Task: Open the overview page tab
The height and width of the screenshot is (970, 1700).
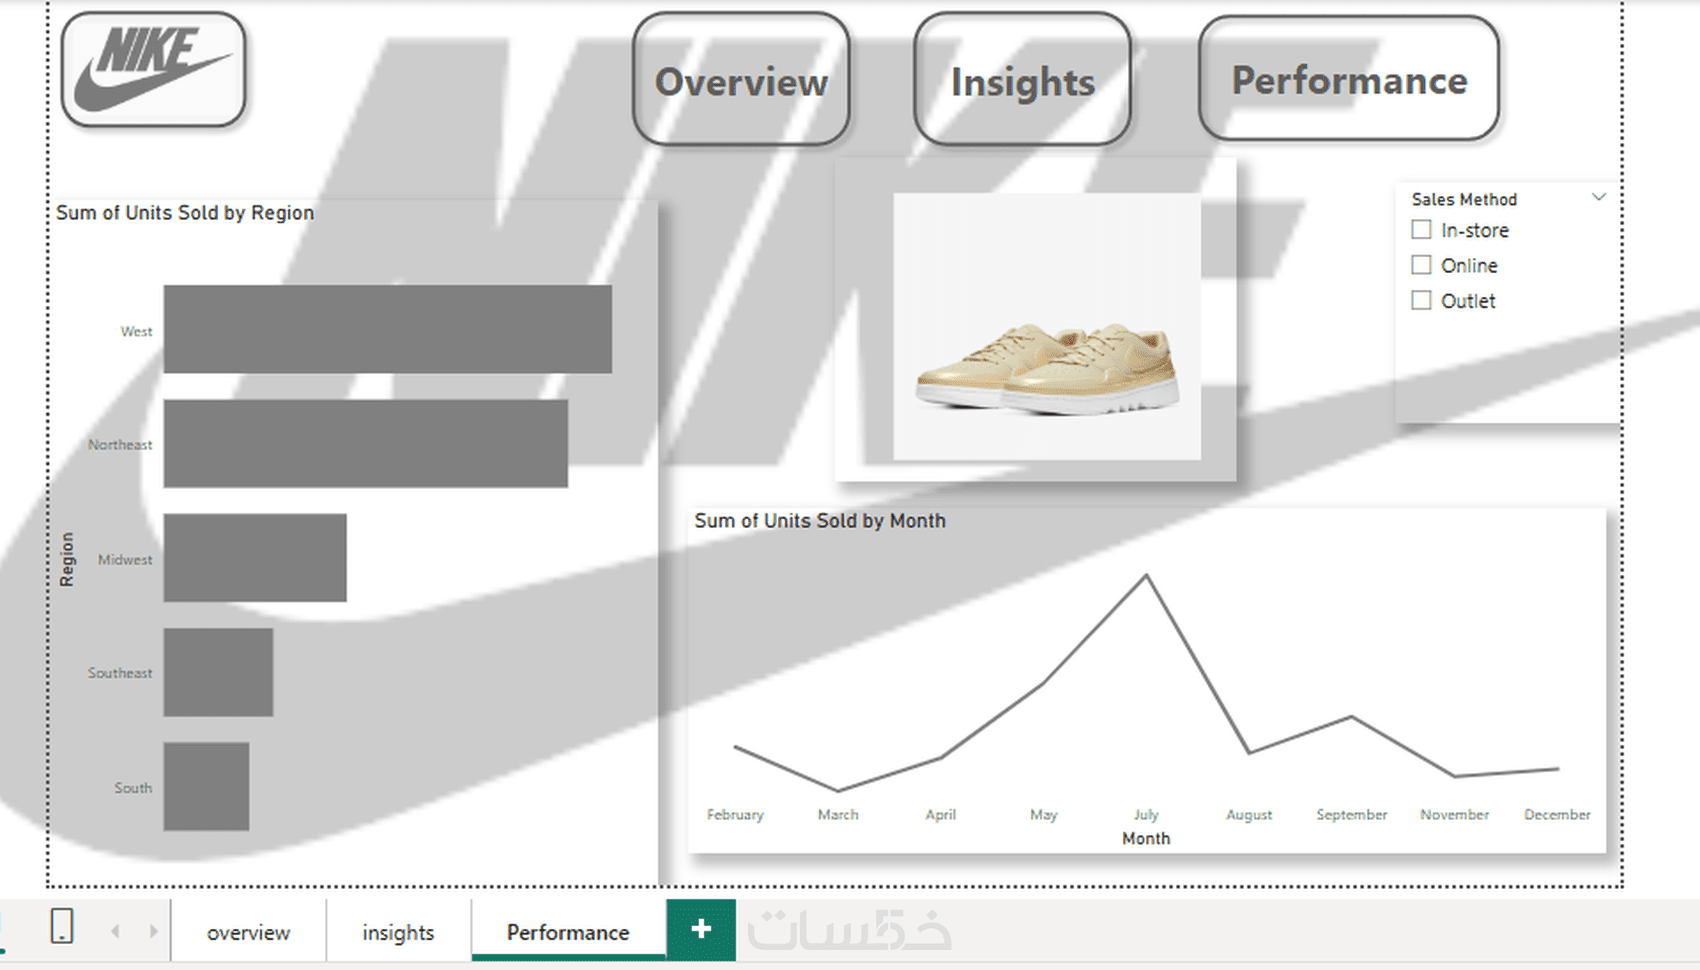Action: click(x=248, y=932)
